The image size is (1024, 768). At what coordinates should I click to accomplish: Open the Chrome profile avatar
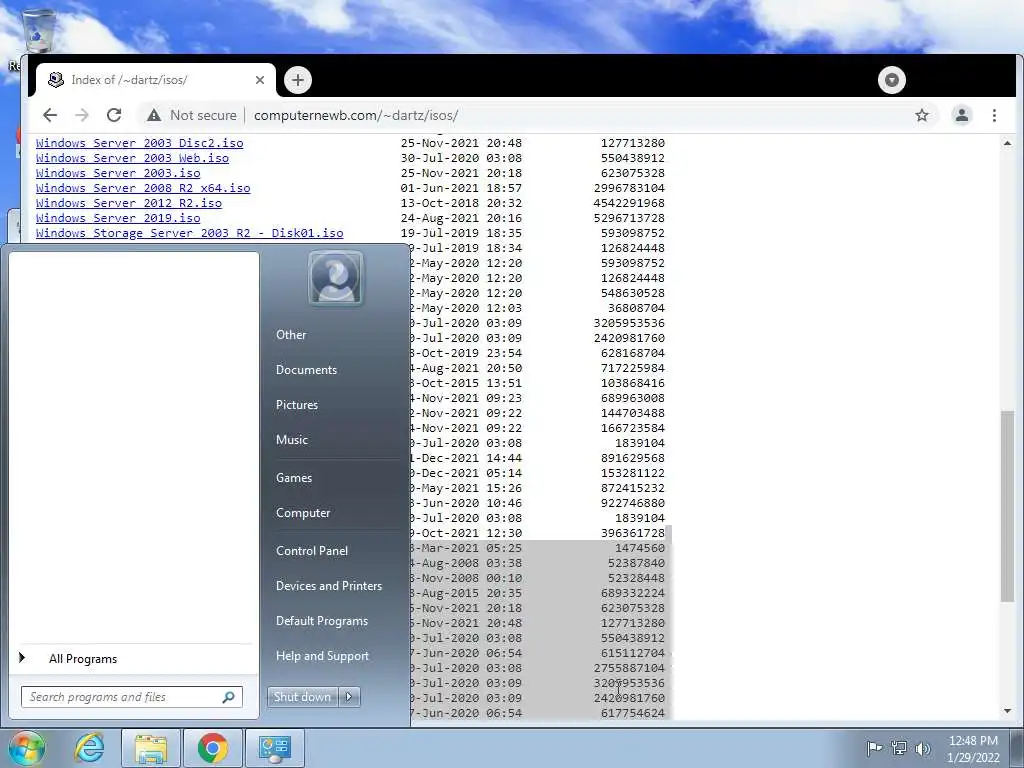pos(961,116)
